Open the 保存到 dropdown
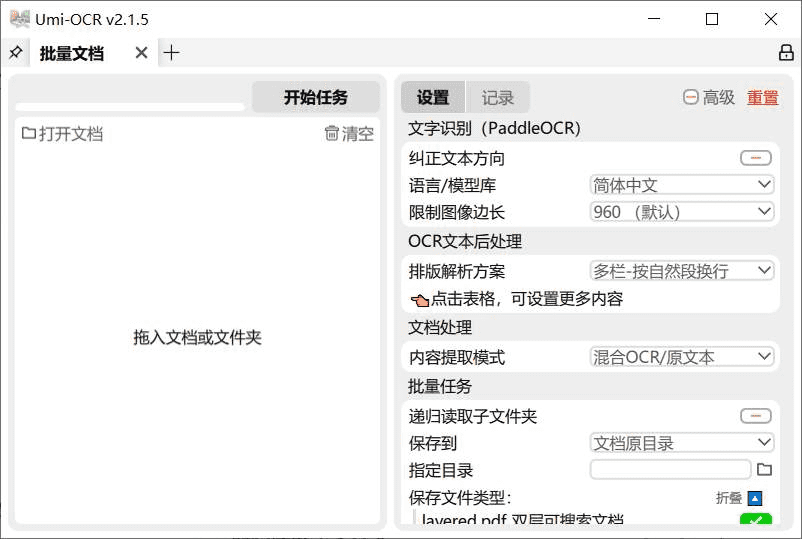 [682, 443]
